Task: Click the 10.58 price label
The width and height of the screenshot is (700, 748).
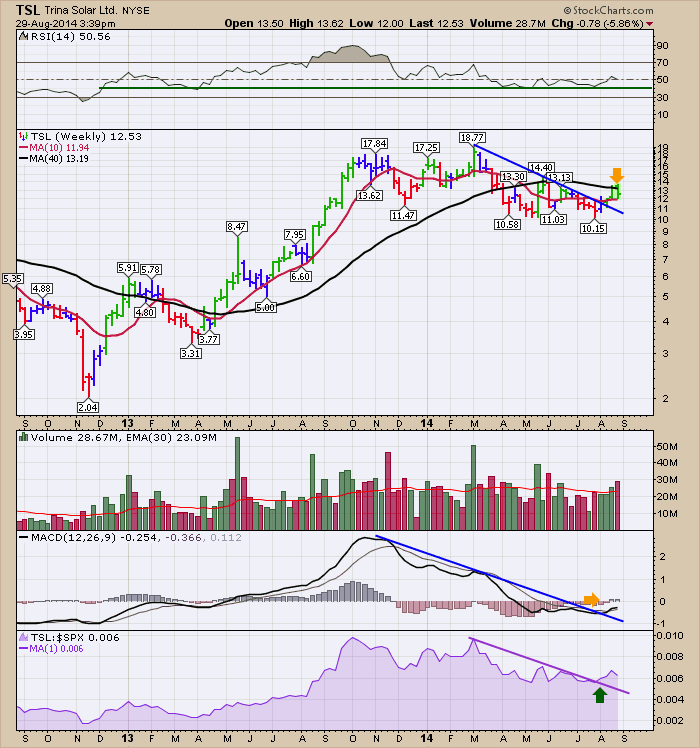Action: [507, 224]
